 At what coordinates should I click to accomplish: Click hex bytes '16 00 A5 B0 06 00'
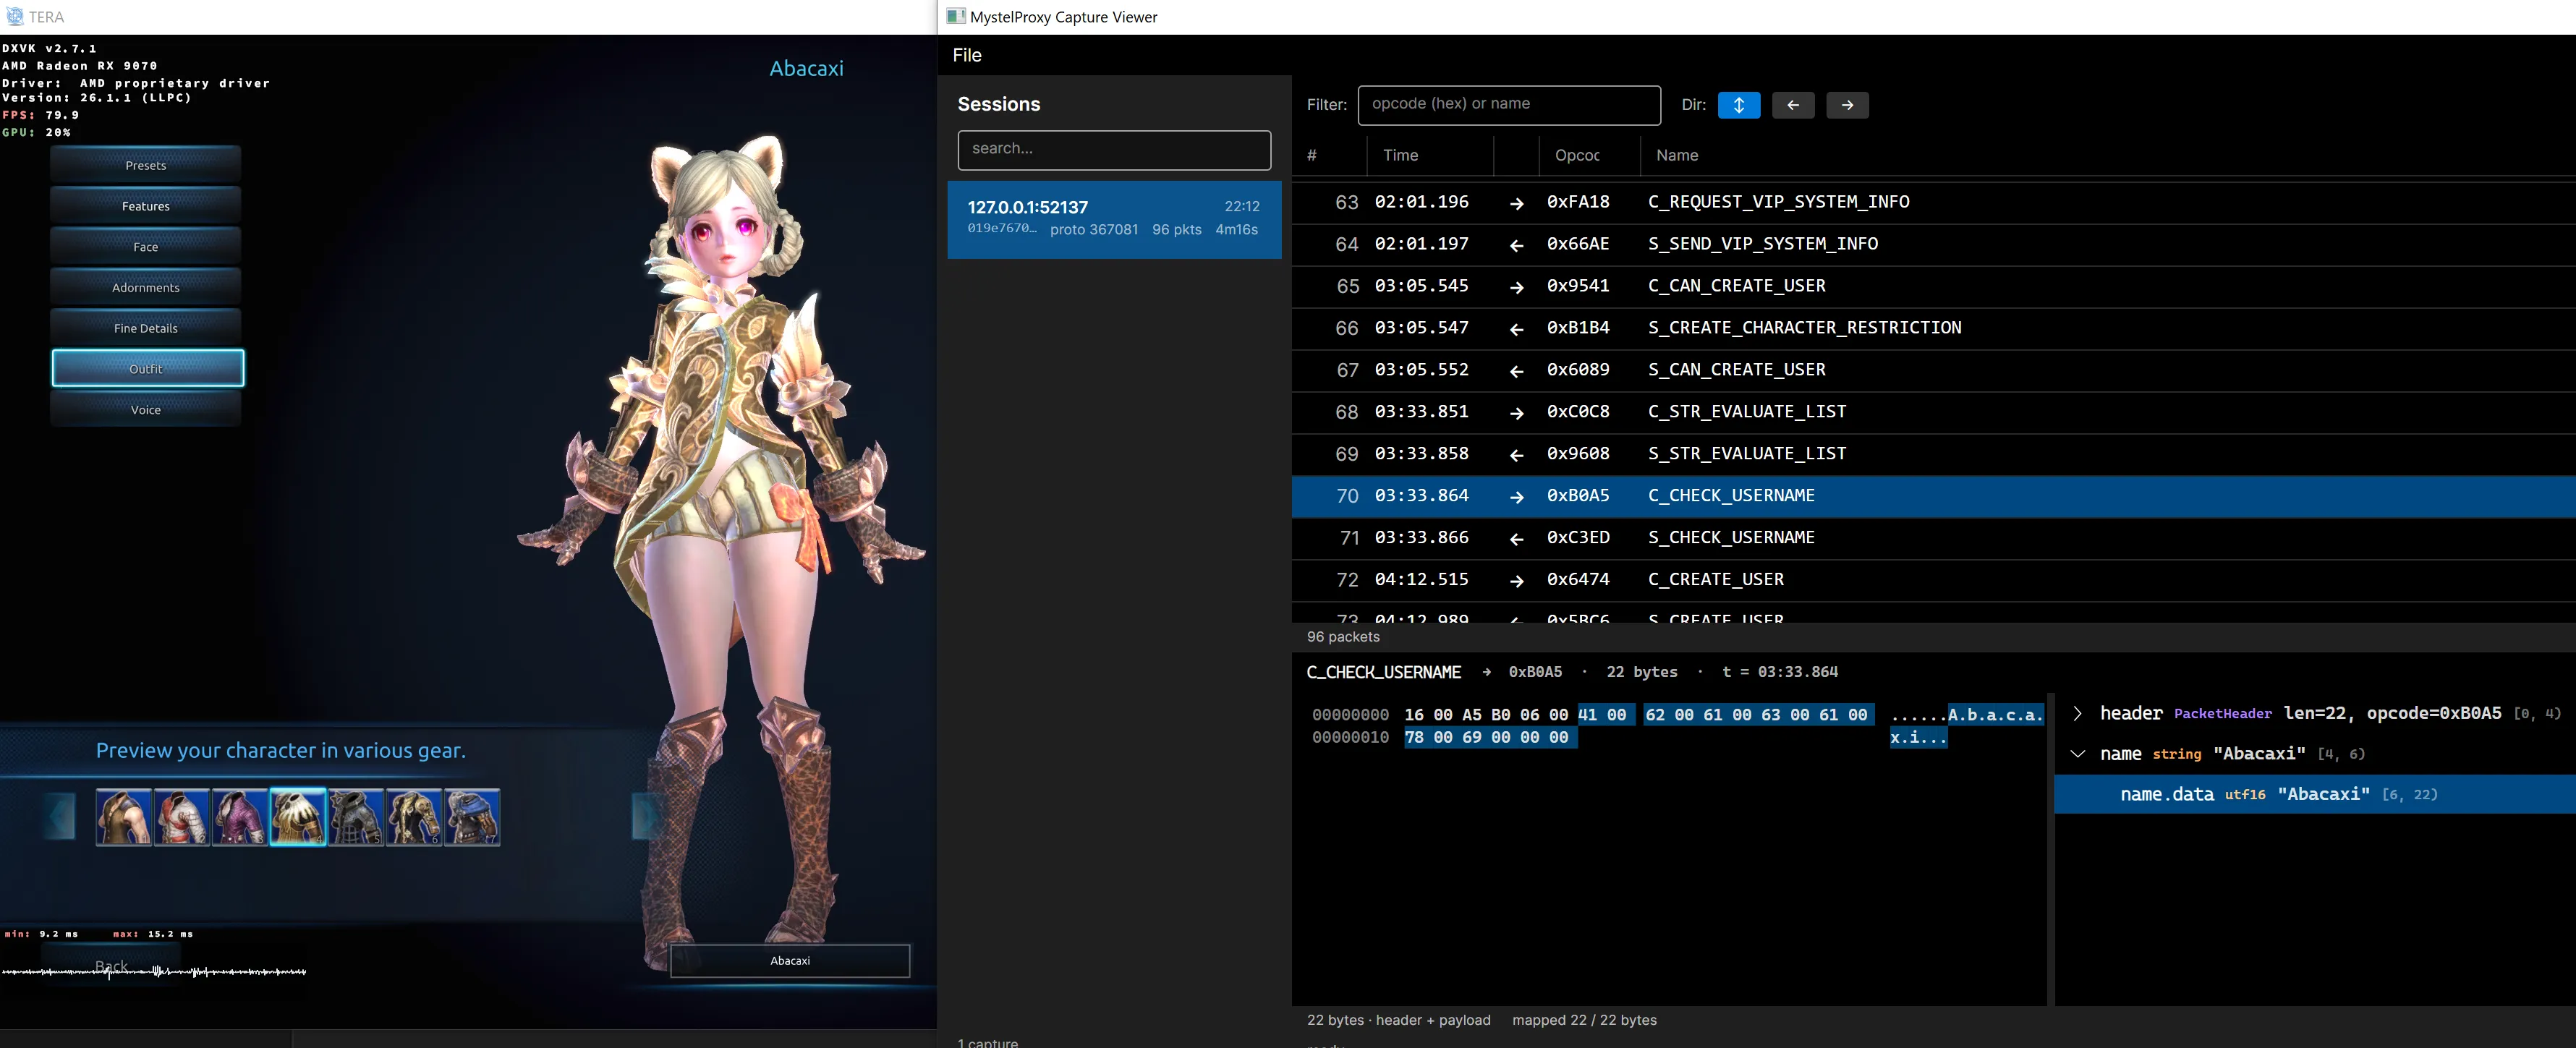tap(1486, 715)
